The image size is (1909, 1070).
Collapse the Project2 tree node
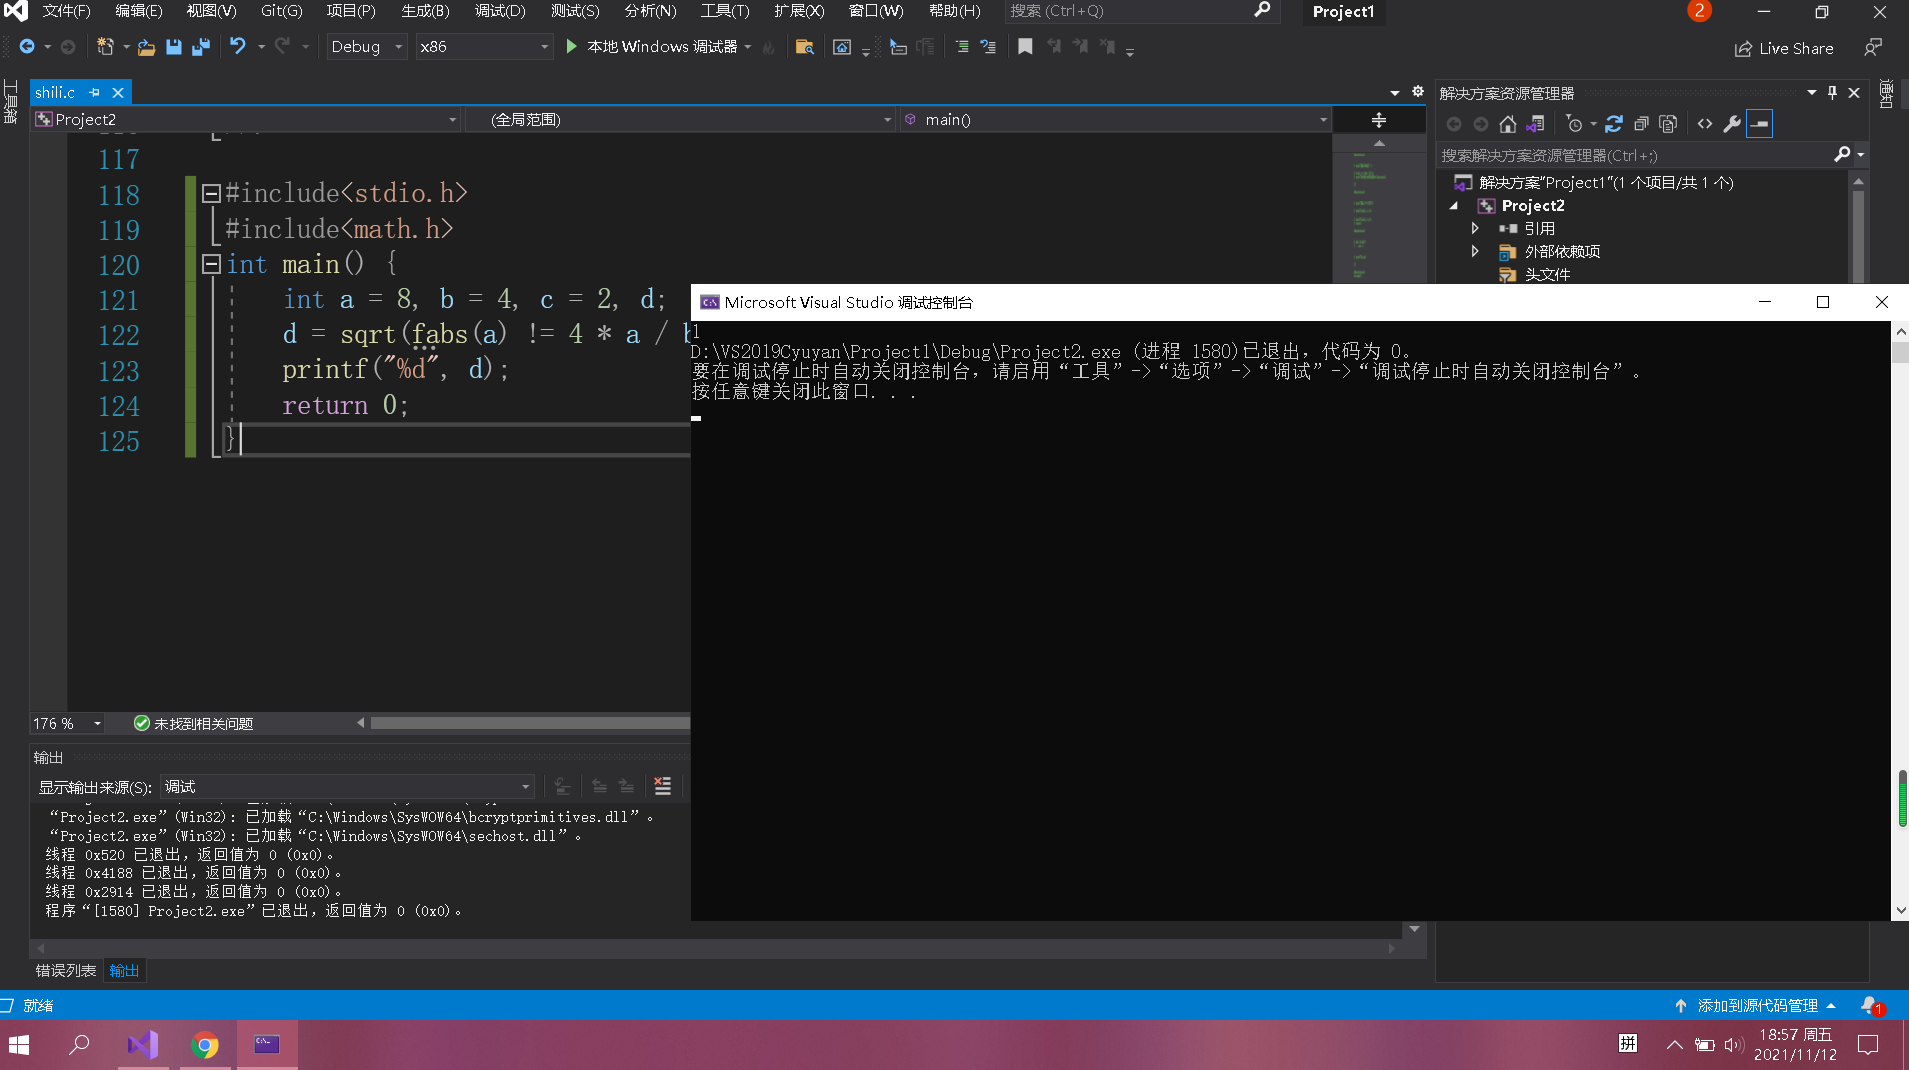pyautogui.click(x=1454, y=205)
